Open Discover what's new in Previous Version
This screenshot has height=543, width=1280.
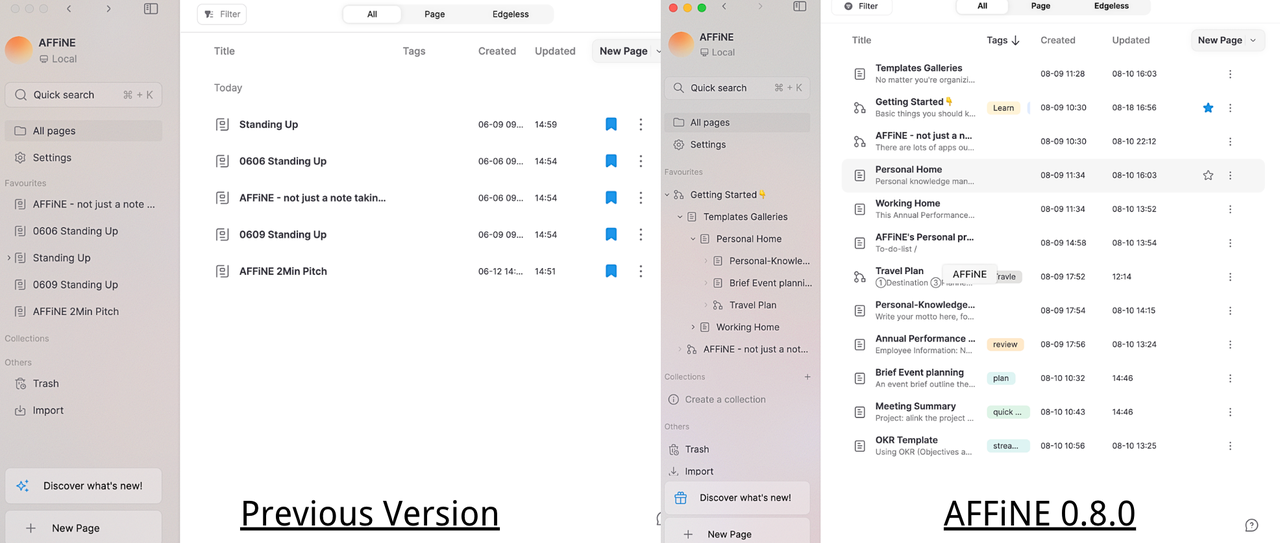point(83,486)
